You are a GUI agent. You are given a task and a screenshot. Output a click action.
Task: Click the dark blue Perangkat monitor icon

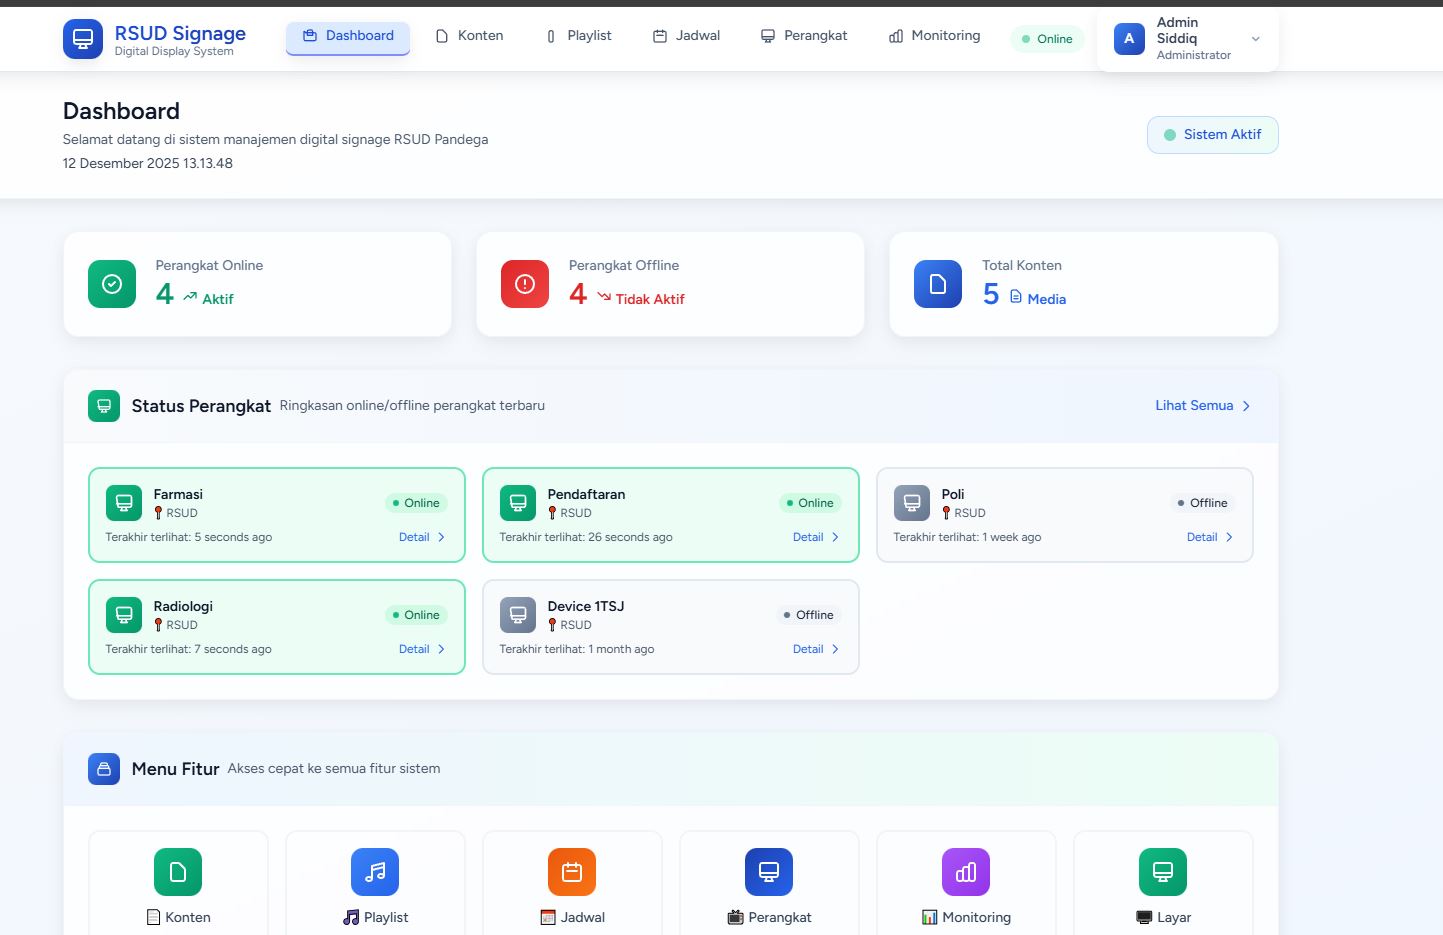769,872
